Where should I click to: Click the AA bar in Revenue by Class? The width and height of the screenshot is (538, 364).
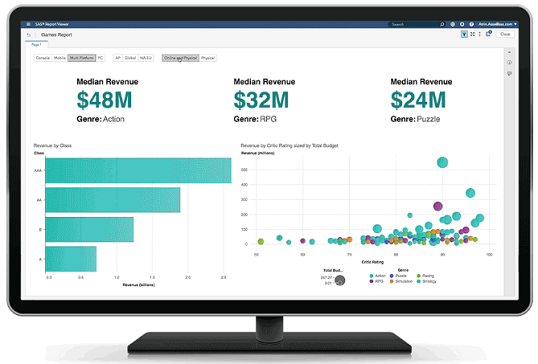click(113, 200)
